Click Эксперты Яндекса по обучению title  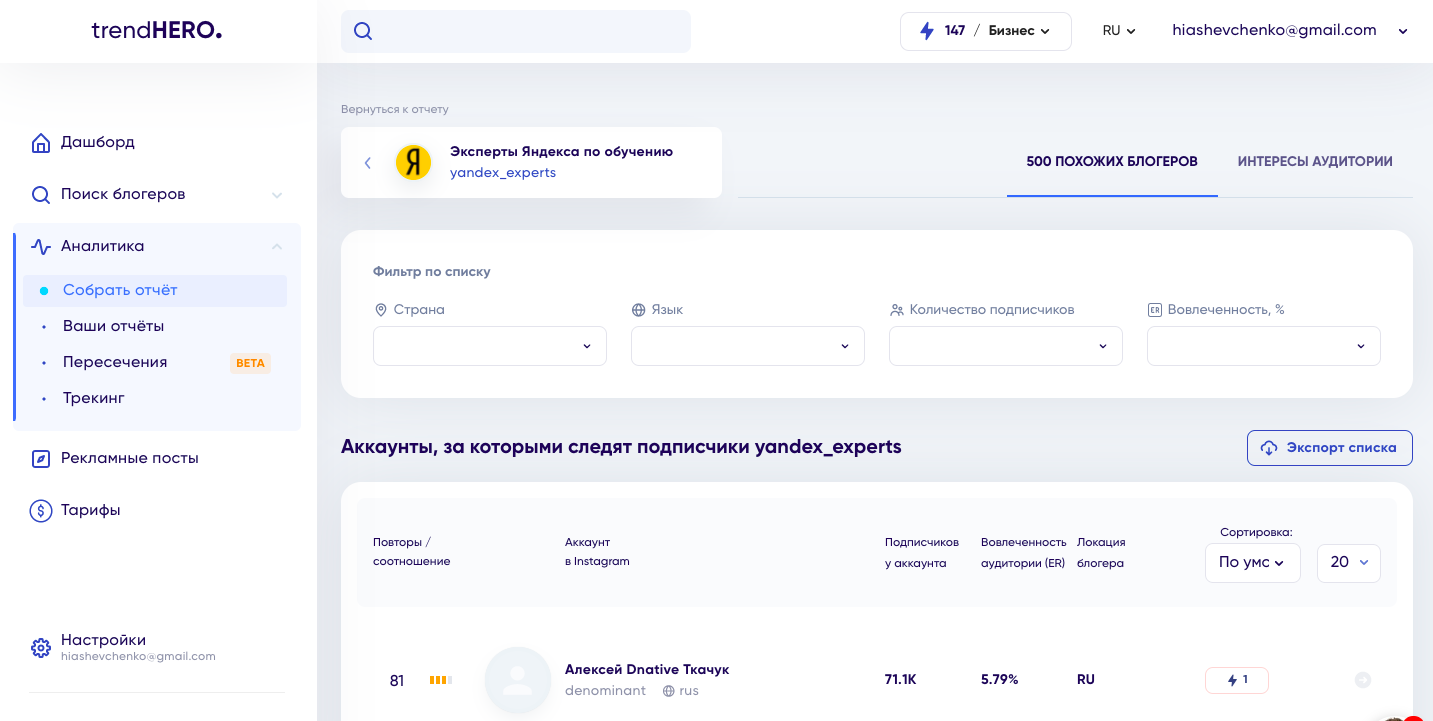561,152
